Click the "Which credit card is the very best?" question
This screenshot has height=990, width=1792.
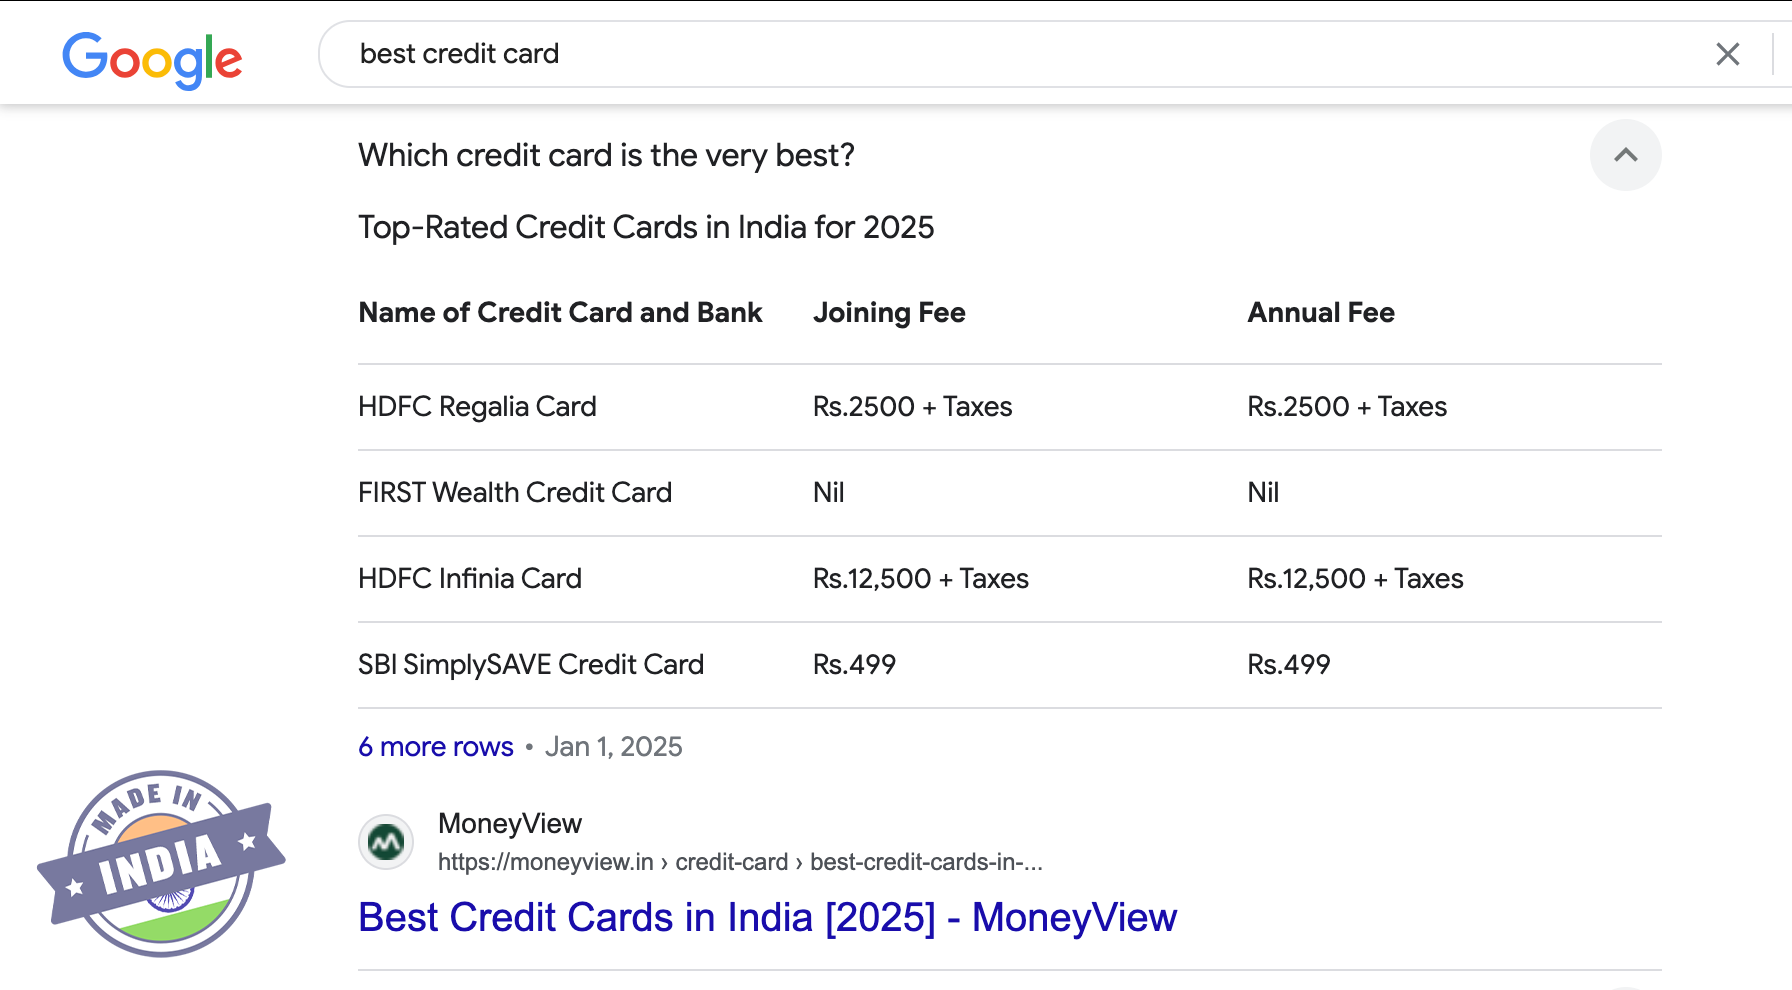[x=606, y=156]
